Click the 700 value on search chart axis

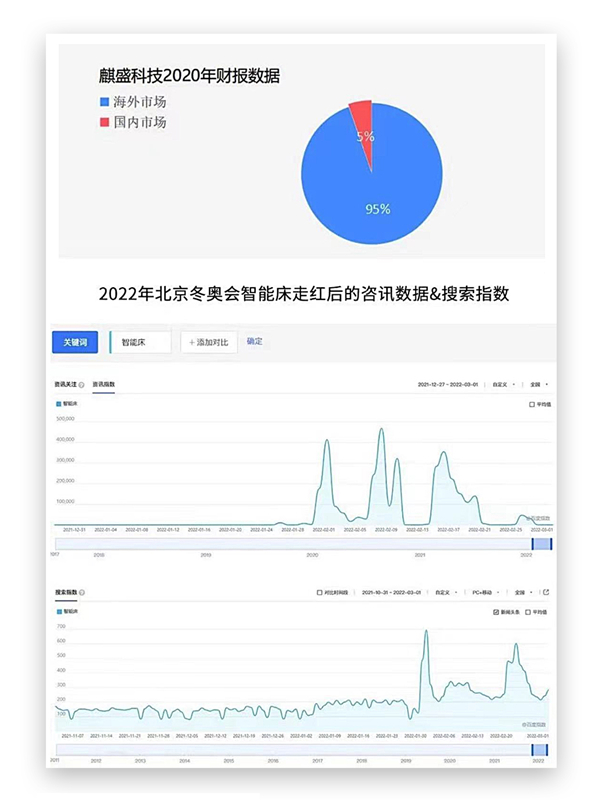pyautogui.click(x=61, y=626)
